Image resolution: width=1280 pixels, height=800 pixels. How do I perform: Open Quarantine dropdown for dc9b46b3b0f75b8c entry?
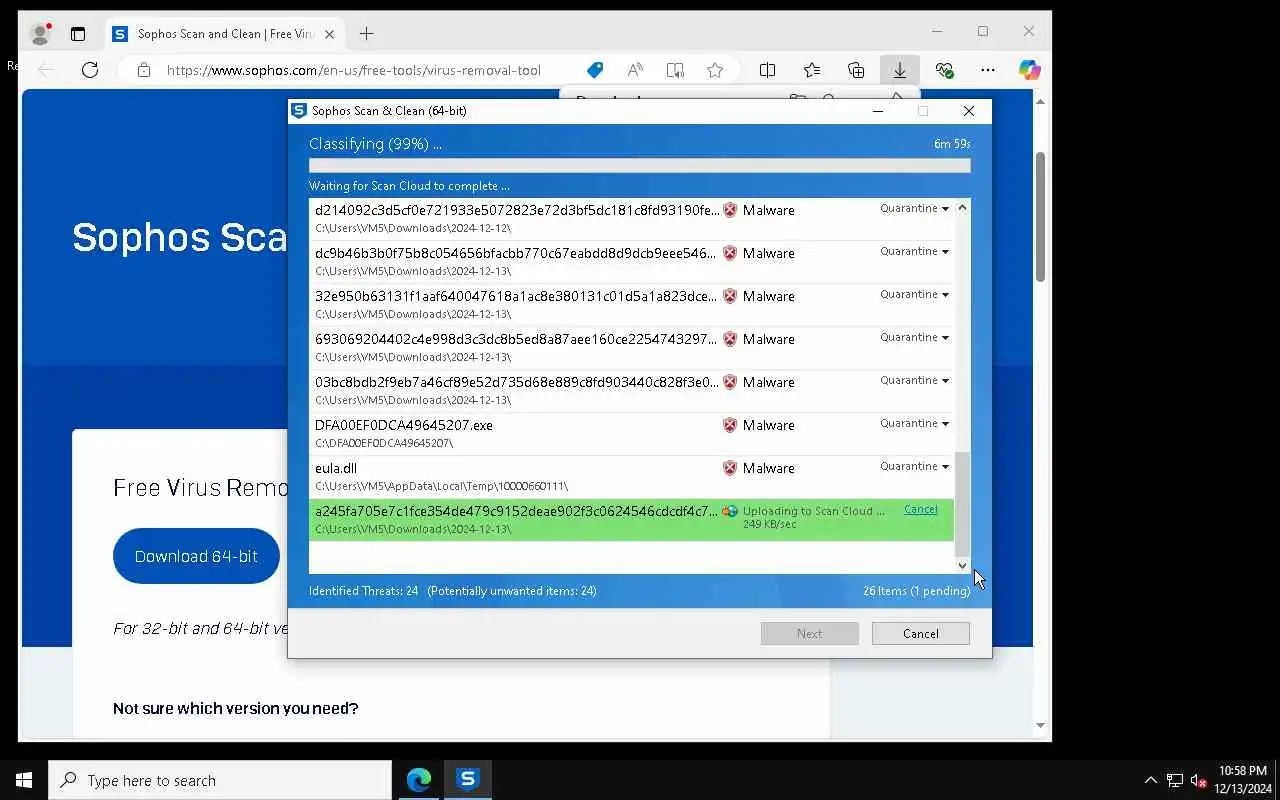(915, 252)
